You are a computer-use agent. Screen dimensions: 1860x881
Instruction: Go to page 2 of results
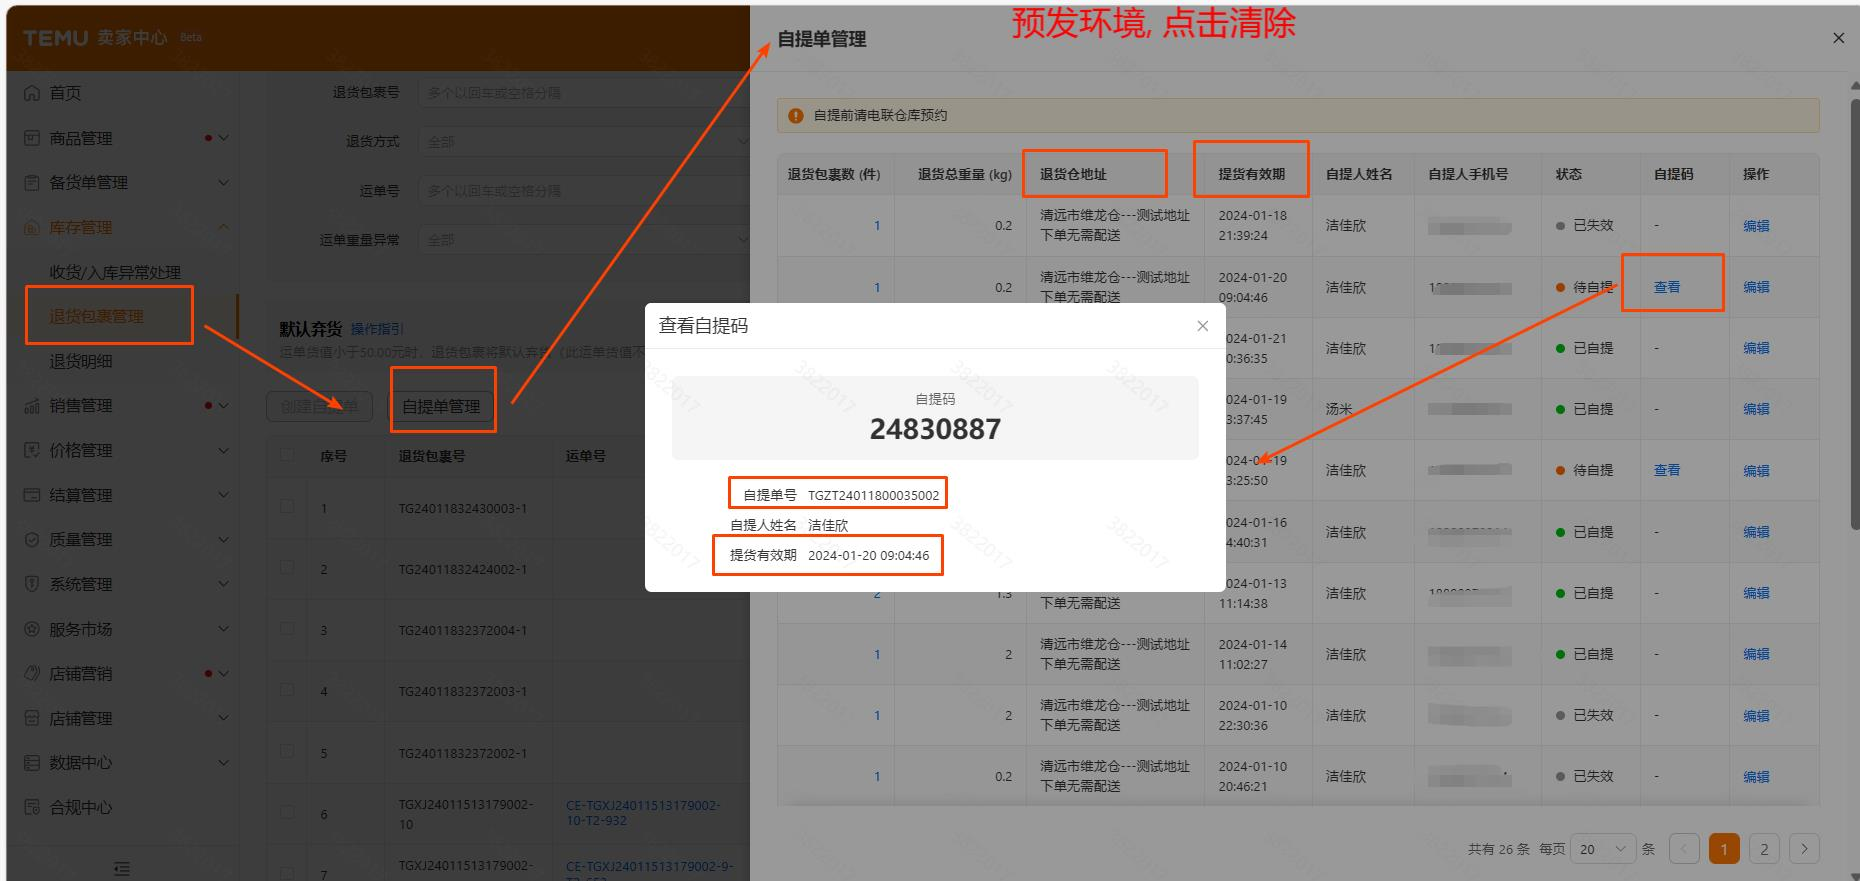(1764, 849)
